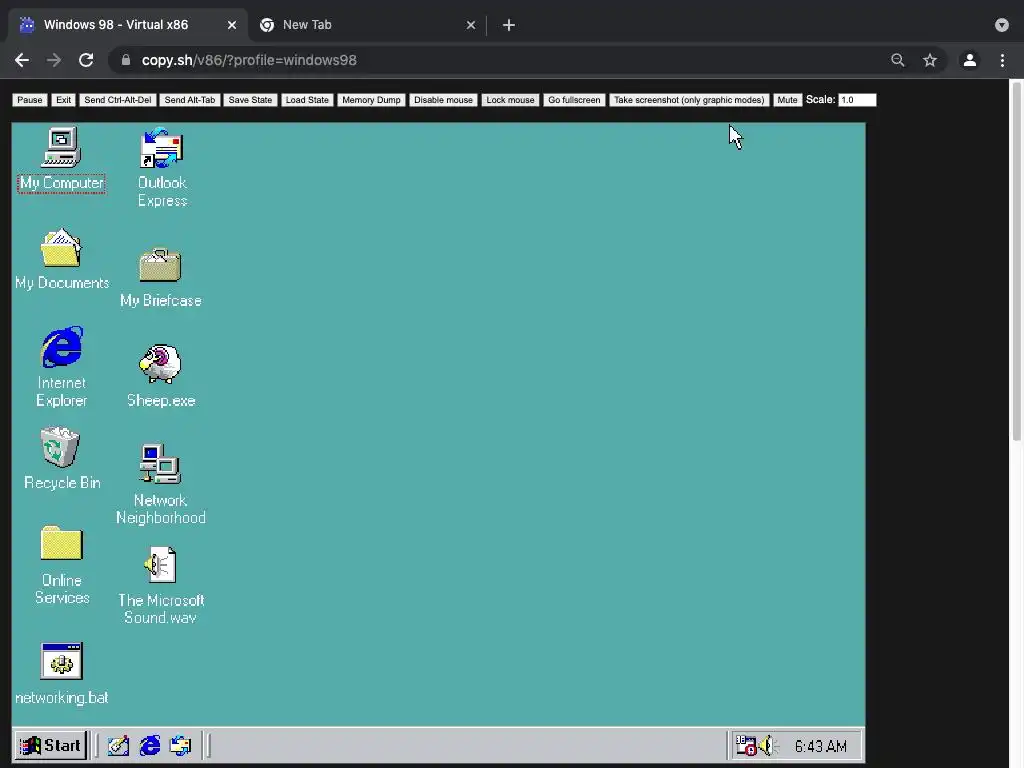This screenshot has height=768, width=1024.
Task: Click Show Desktop in the quick launch bar
Action: pos(118,745)
